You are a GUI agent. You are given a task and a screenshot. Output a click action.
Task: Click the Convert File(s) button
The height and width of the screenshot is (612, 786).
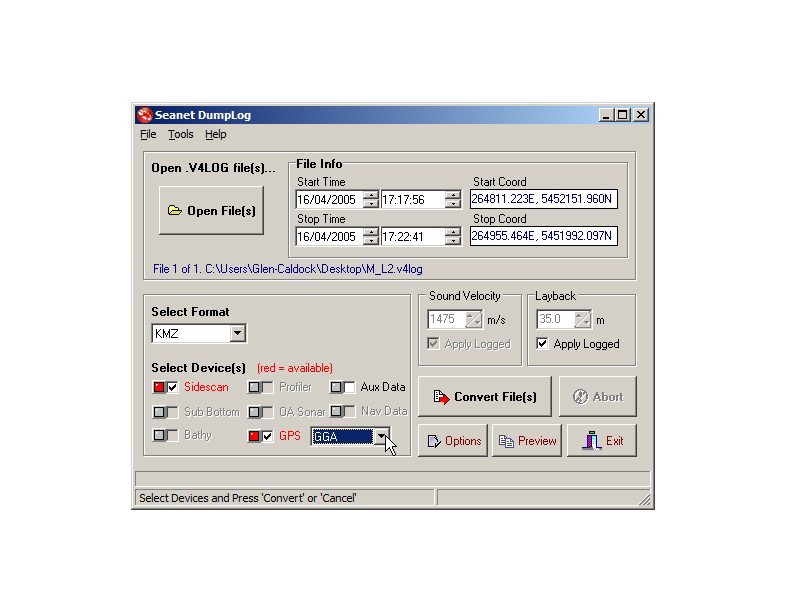[x=485, y=397]
